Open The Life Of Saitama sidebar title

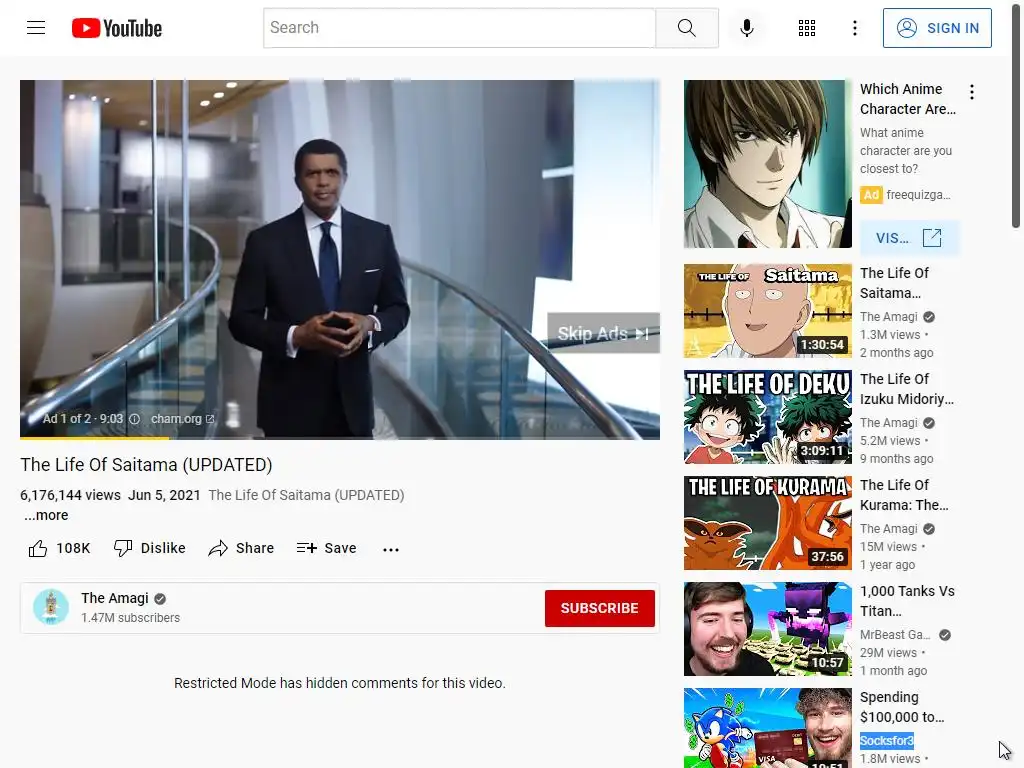click(894, 283)
